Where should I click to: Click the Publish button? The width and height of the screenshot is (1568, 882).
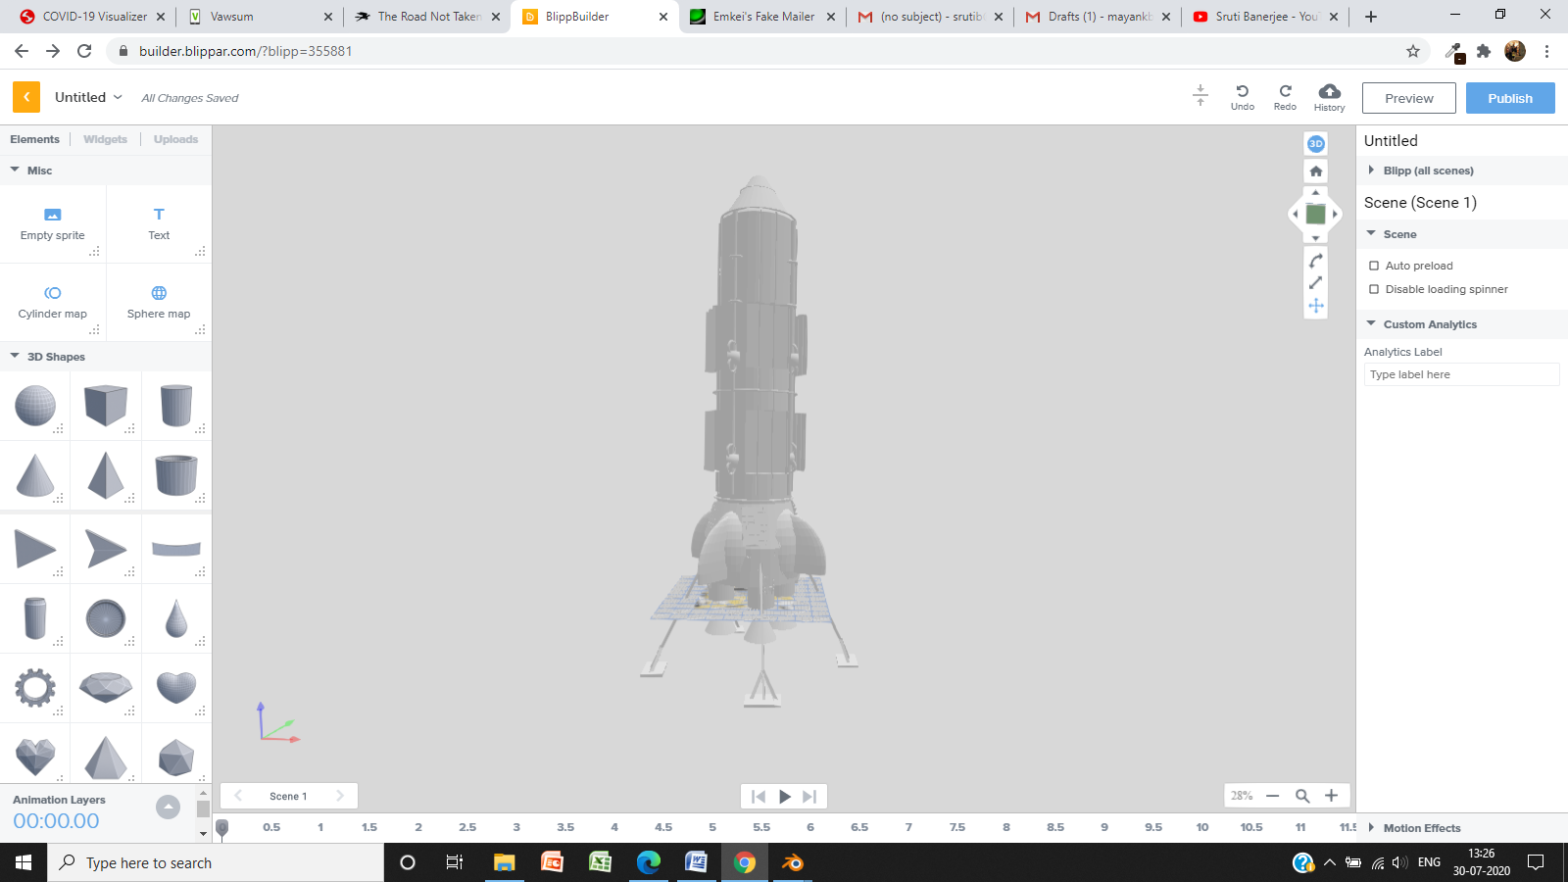click(x=1510, y=98)
